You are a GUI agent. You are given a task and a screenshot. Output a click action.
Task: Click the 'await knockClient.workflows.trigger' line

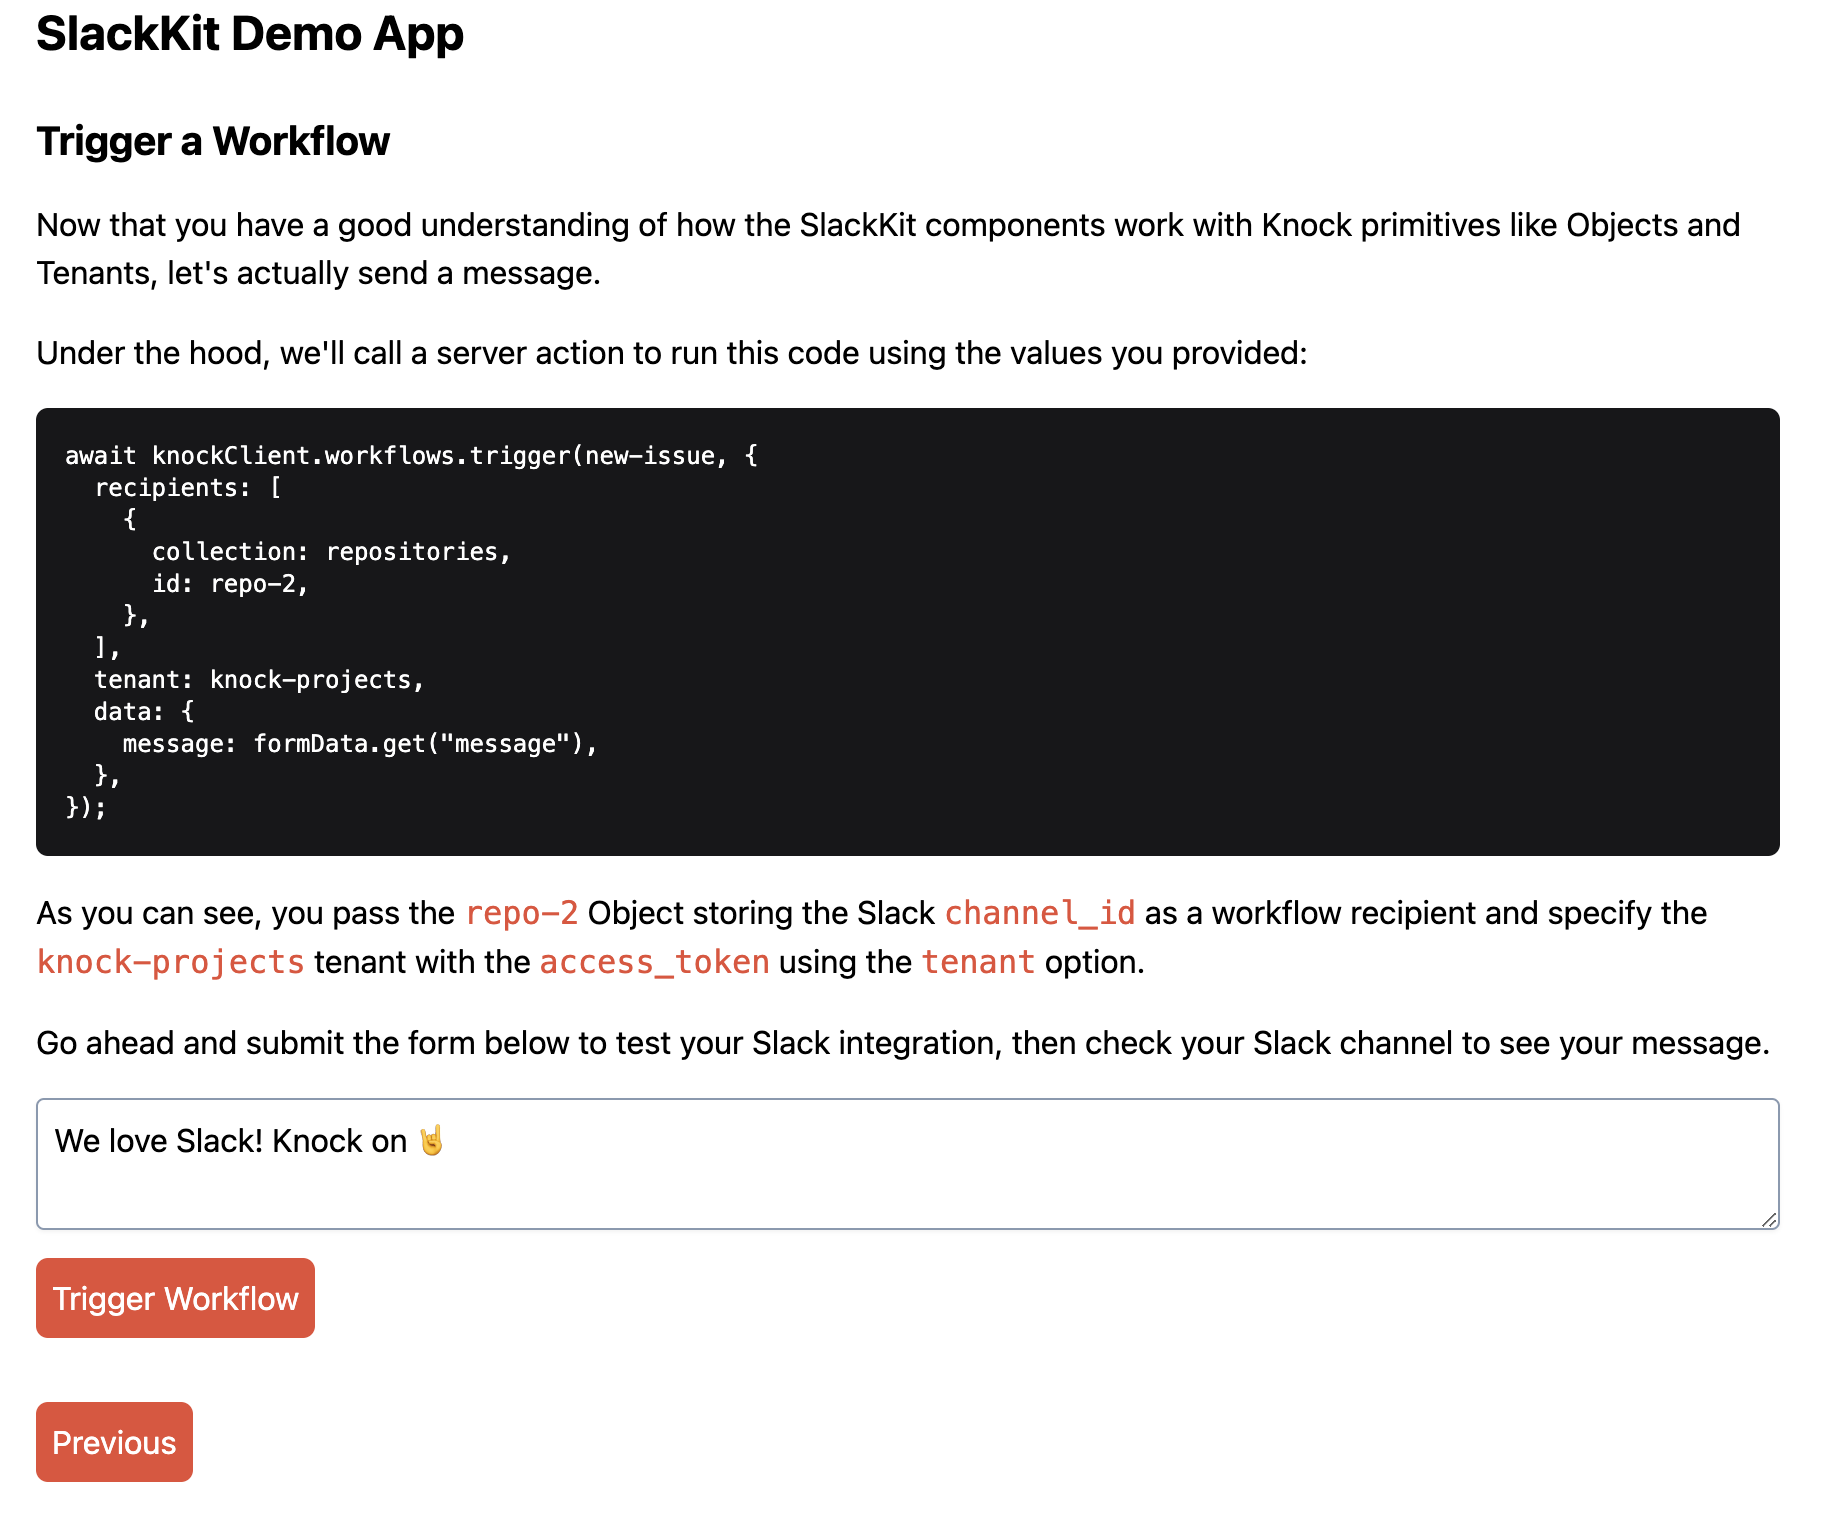(410, 455)
